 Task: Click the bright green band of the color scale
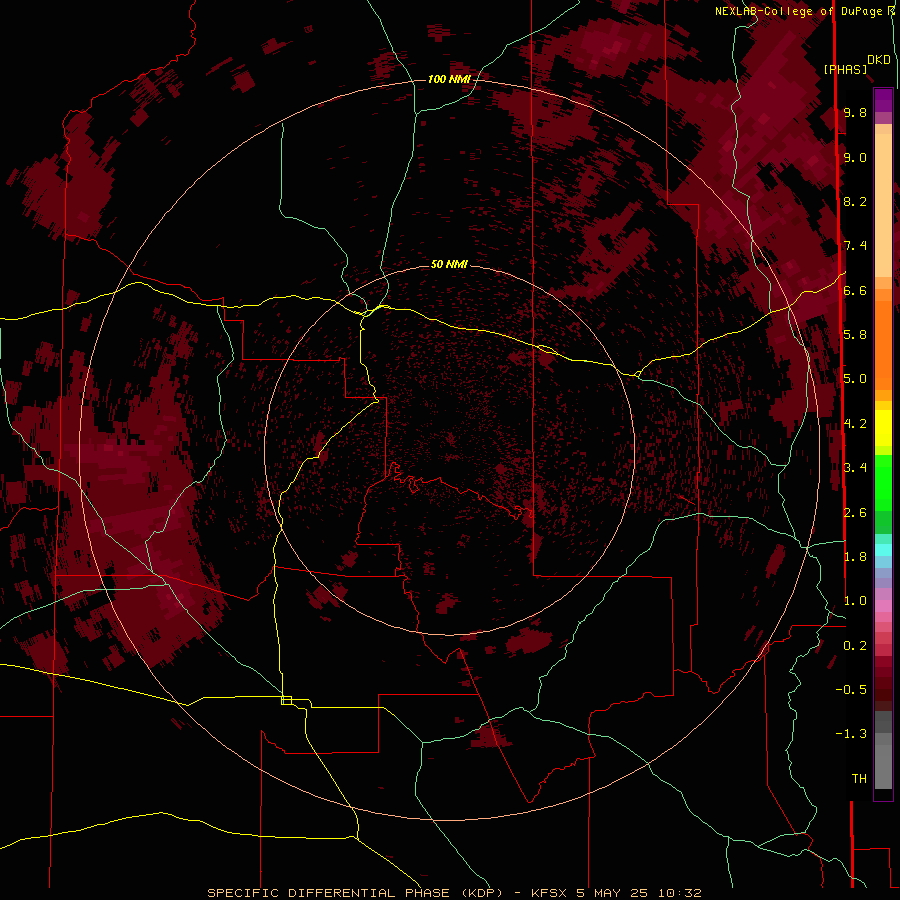click(x=883, y=484)
